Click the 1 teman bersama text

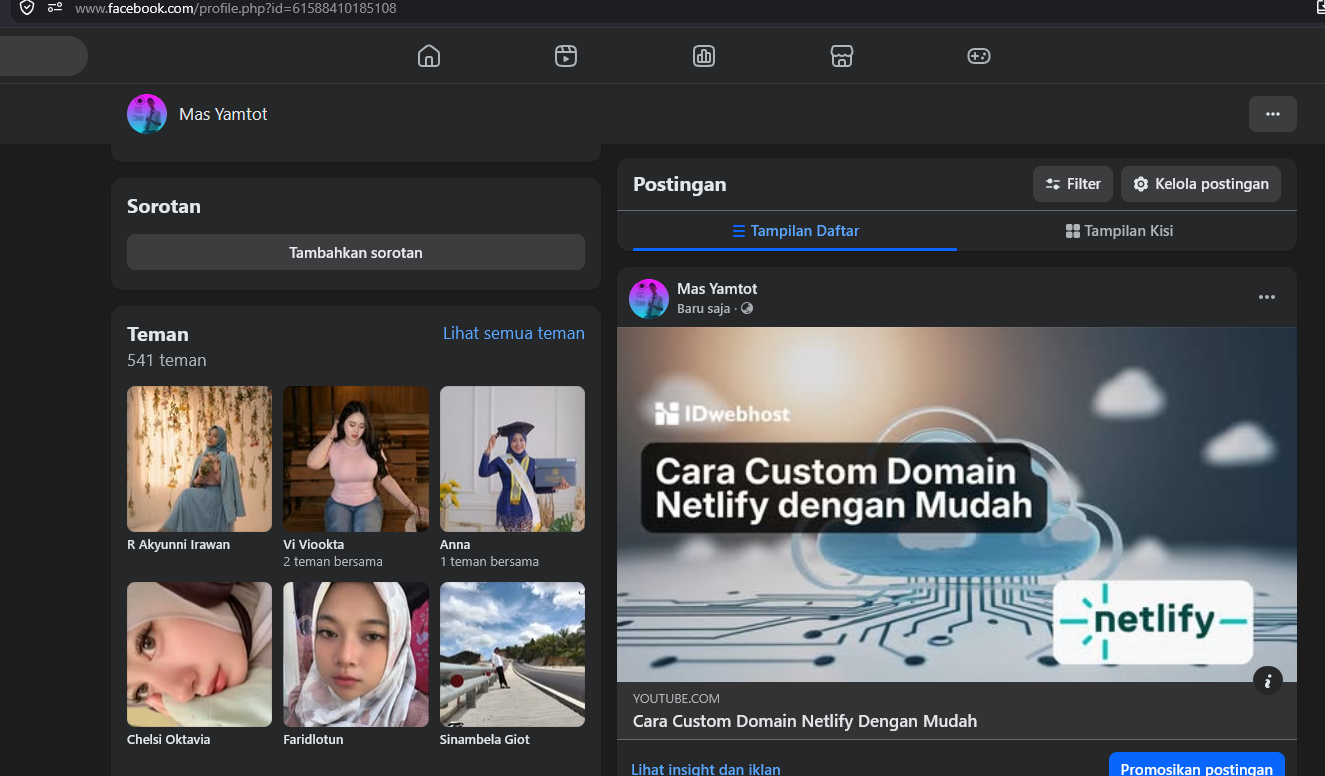pos(489,562)
